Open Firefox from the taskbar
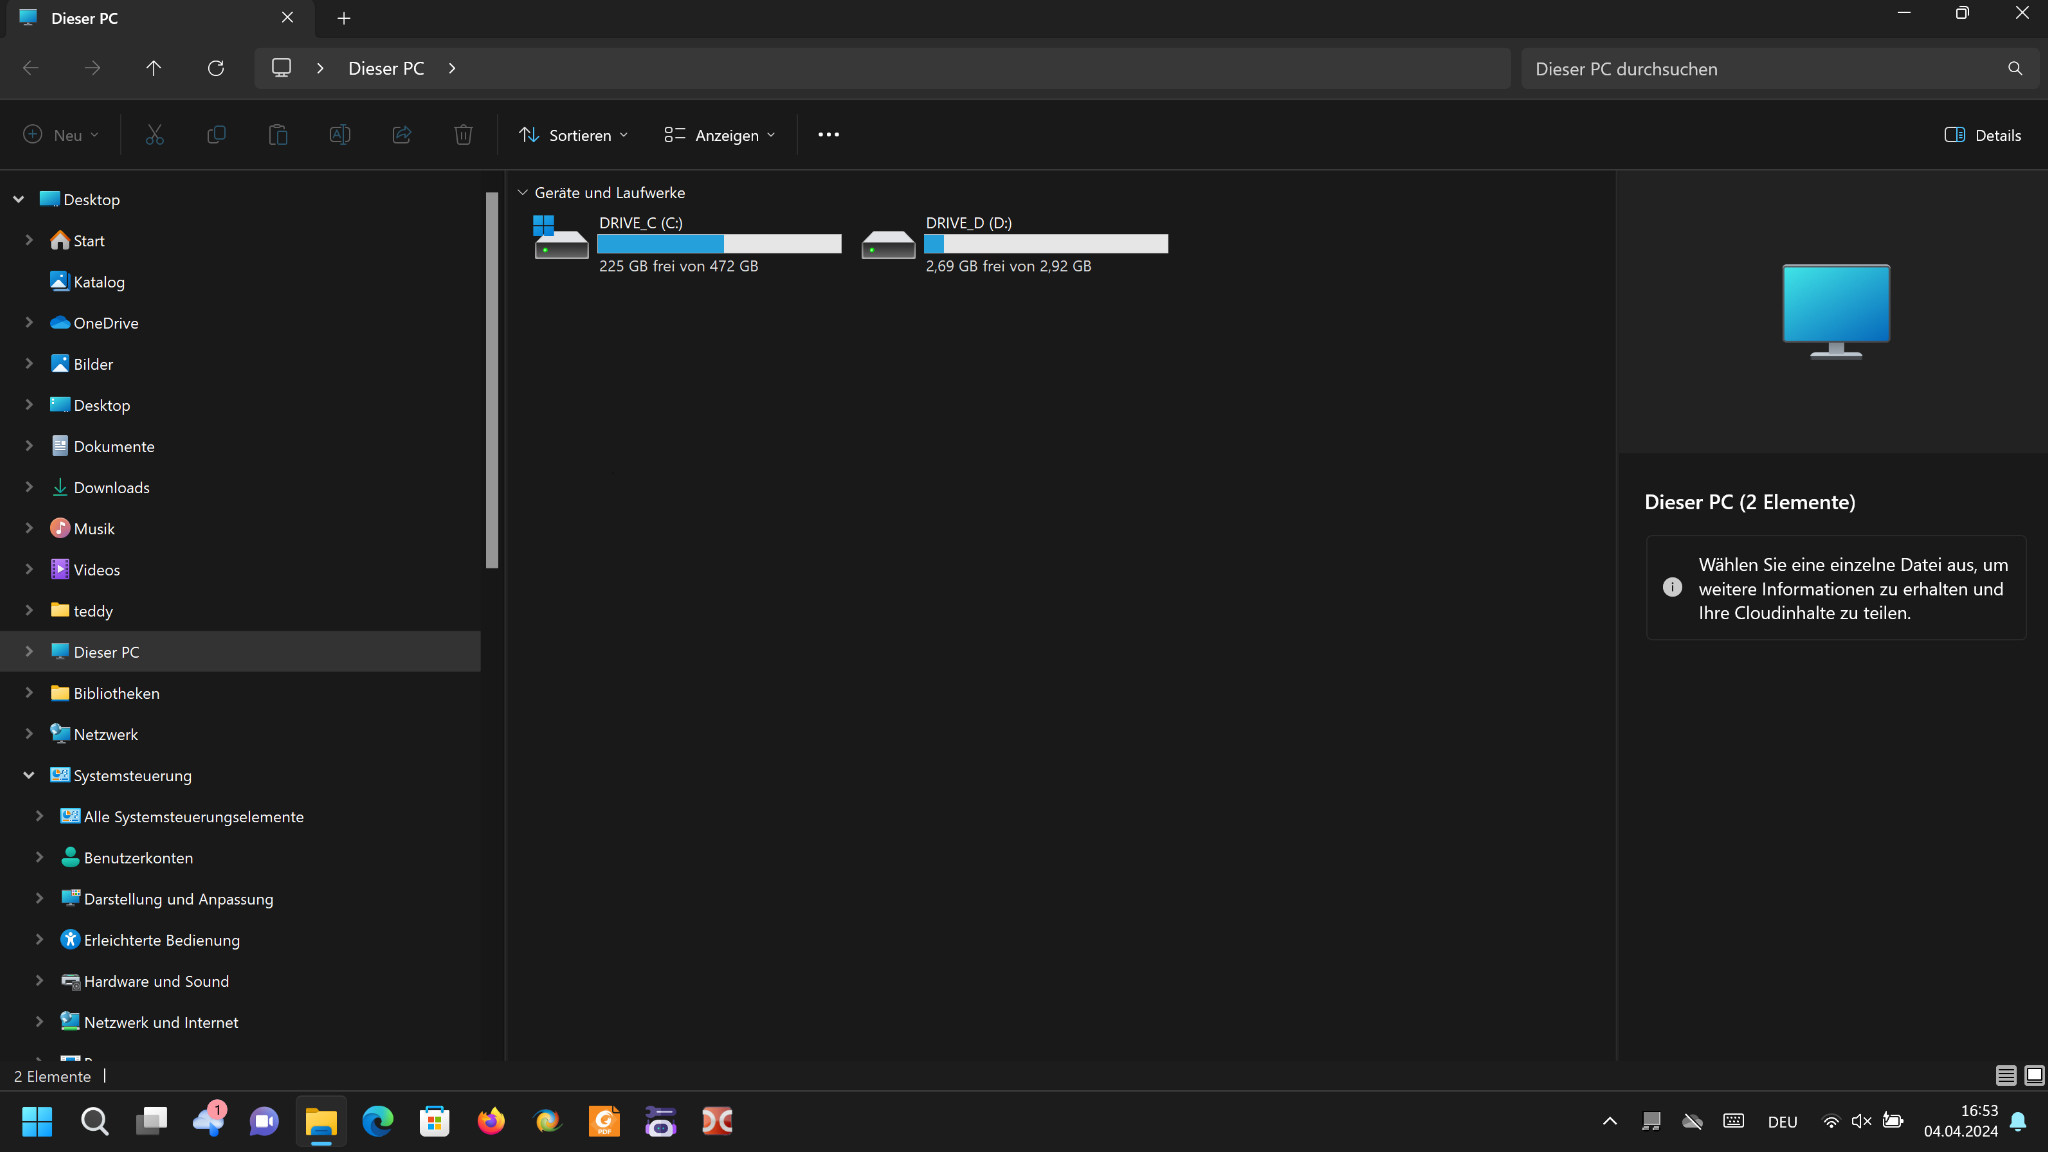This screenshot has width=2048, height=1152. coord(491,1121)
